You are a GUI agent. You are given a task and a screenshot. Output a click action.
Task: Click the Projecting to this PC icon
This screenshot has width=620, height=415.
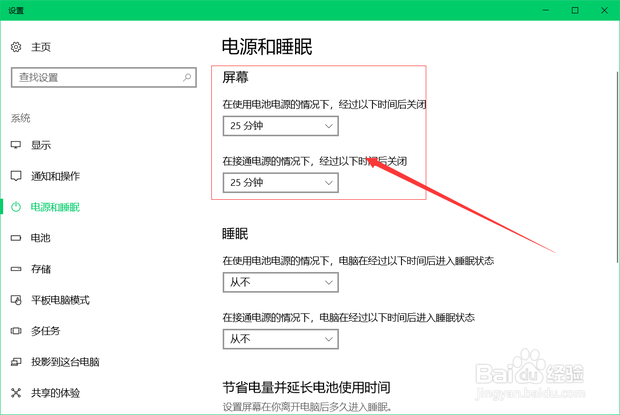[x=16, y=362]
